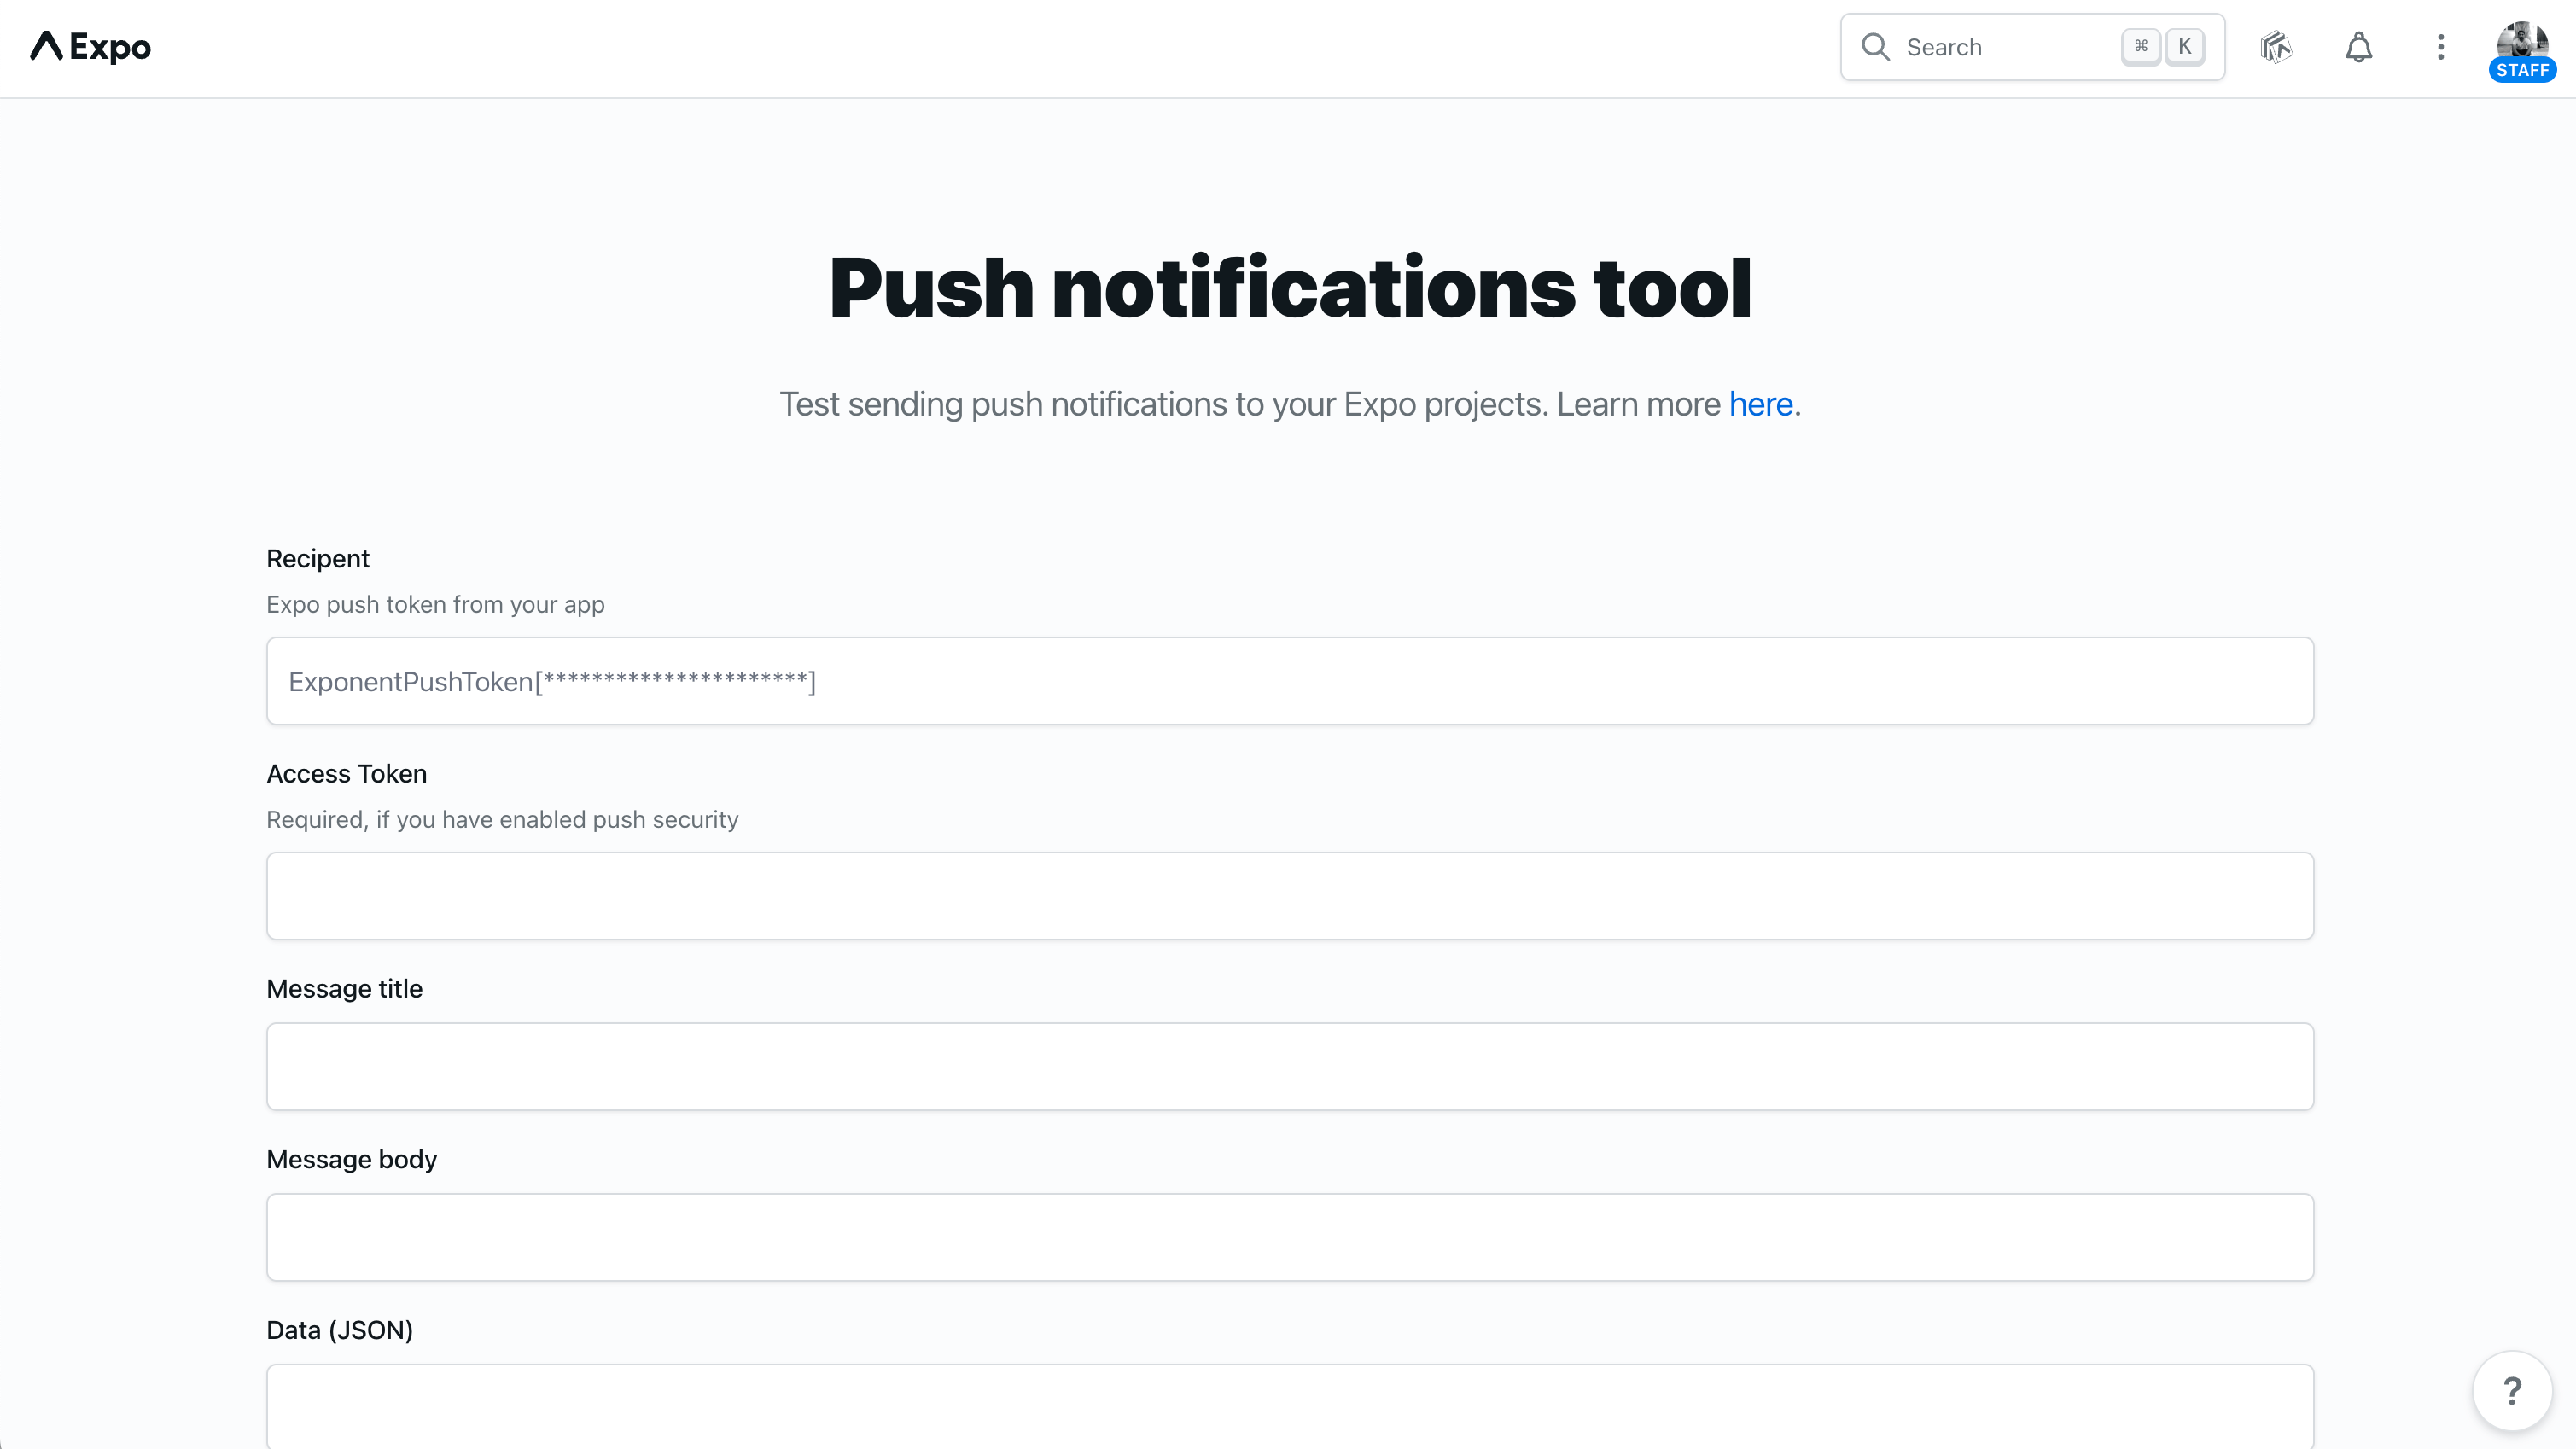Open the user avatar account menu
The height and width of the screenshot is (1449, 2576).
[2522, 40]
